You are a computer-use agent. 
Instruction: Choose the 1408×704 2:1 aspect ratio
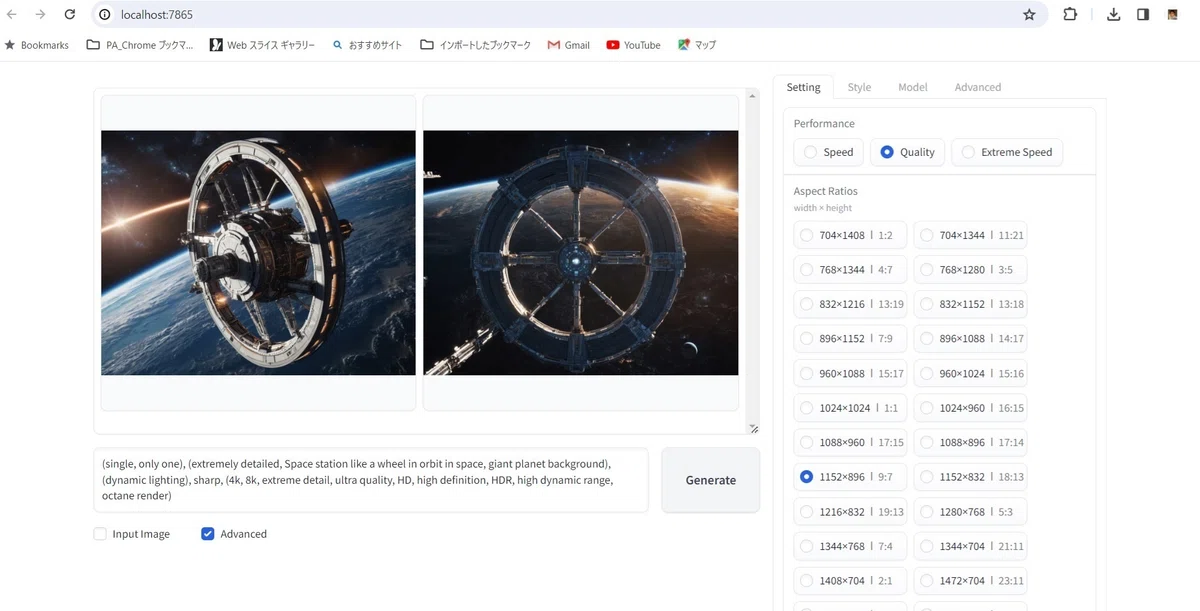[850, 580]
